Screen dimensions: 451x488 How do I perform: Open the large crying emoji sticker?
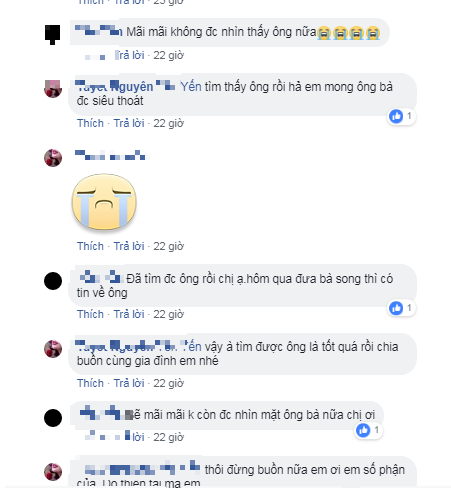click(104, 202)
